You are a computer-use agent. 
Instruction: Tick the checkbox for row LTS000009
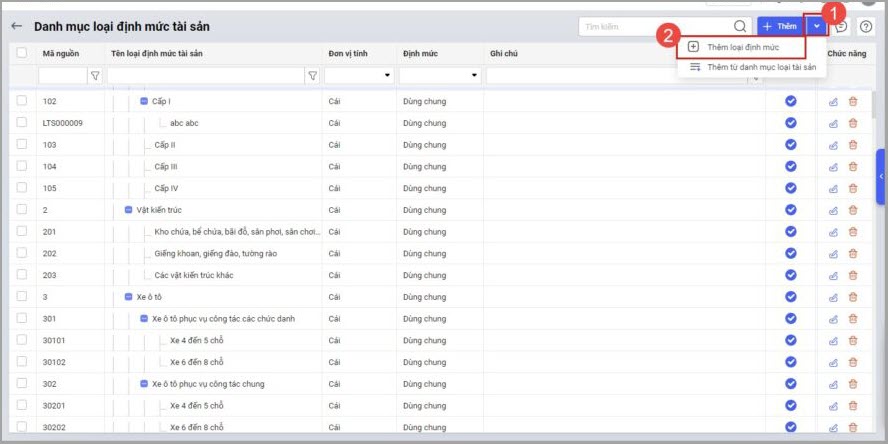click(22, 123)
